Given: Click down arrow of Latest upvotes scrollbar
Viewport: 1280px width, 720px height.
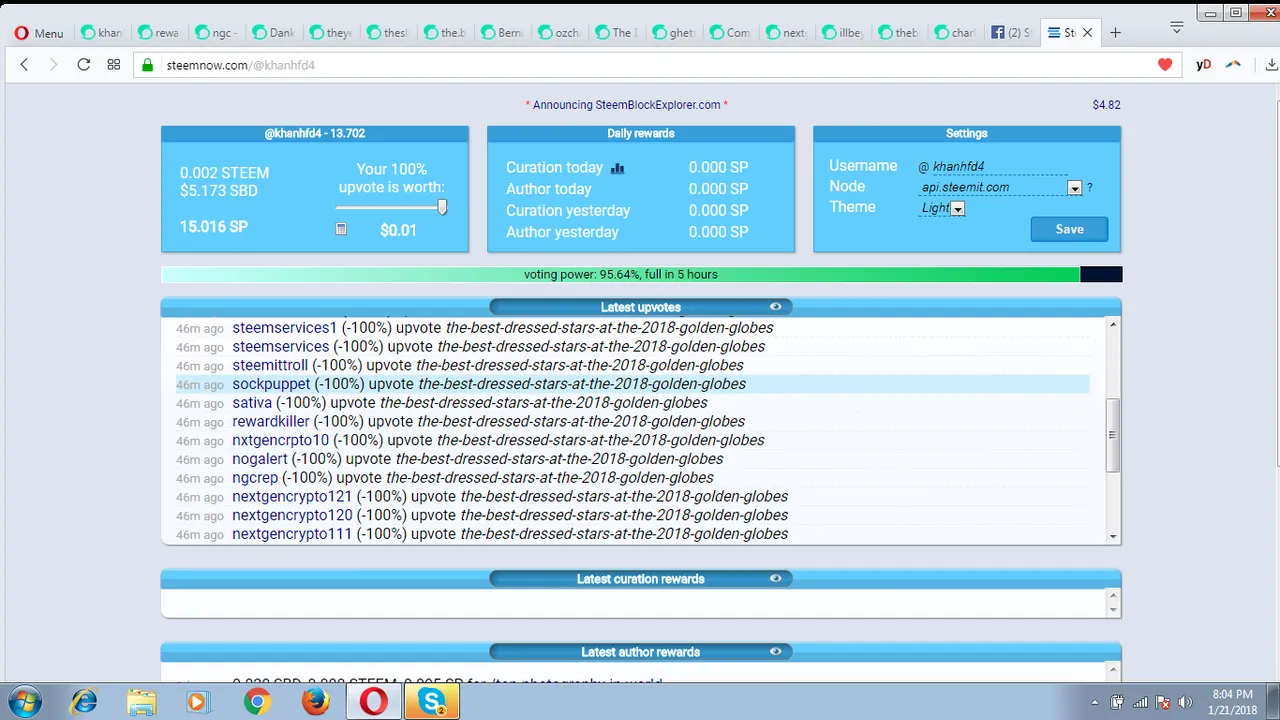Looking at the screenshot, I should 1113,537.
